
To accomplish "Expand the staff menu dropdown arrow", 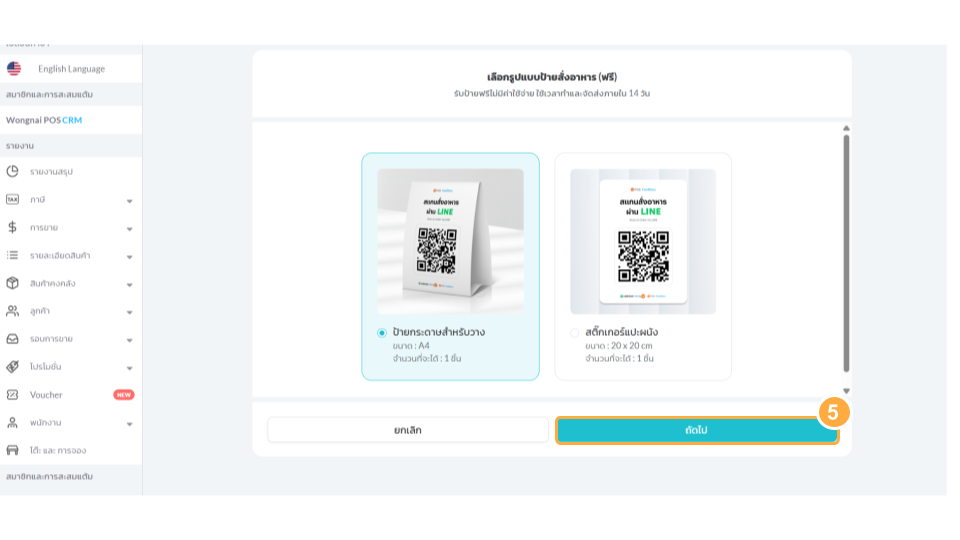I will click(x=130, y=424).
